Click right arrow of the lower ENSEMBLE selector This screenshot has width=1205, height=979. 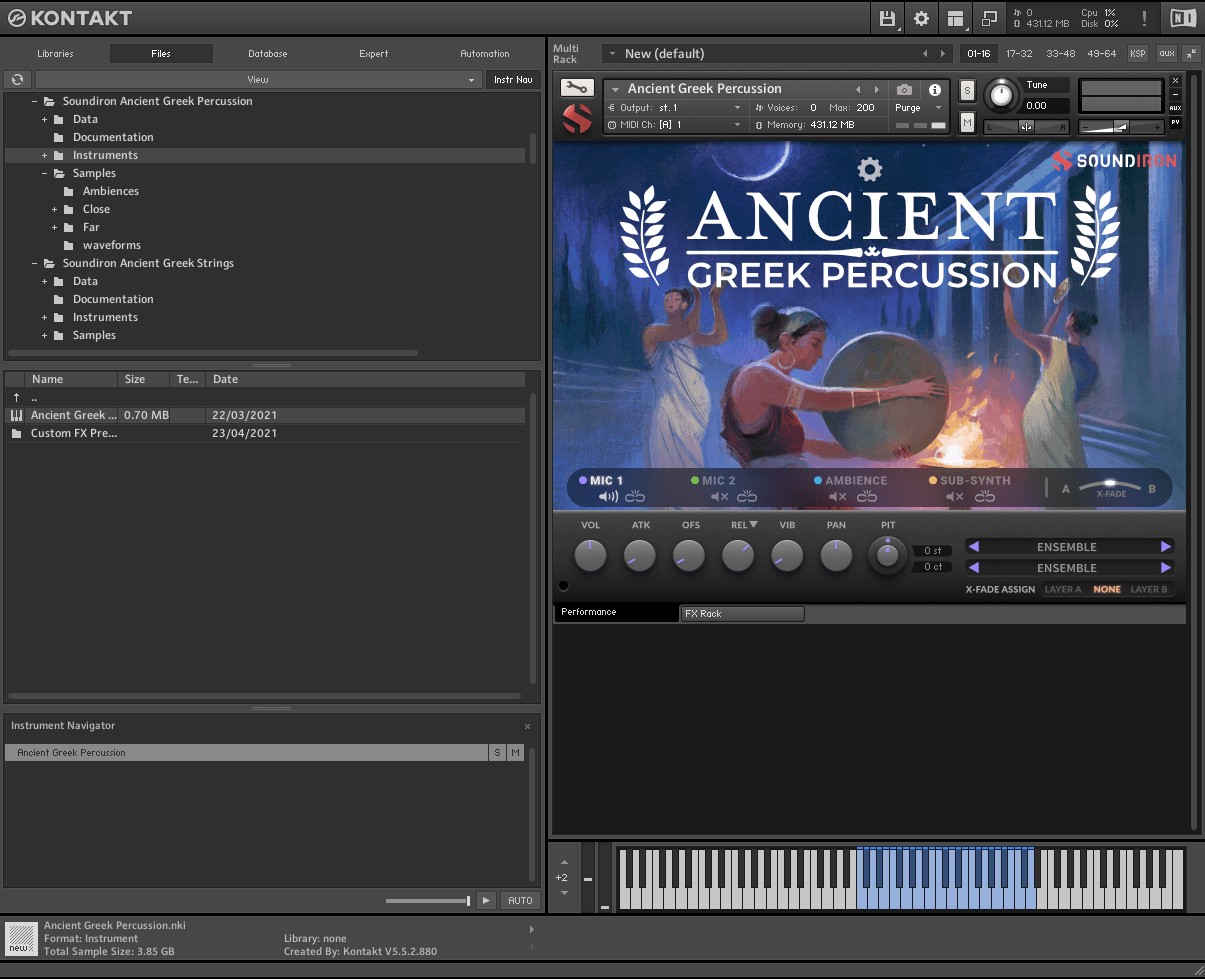coord(1165,568)
